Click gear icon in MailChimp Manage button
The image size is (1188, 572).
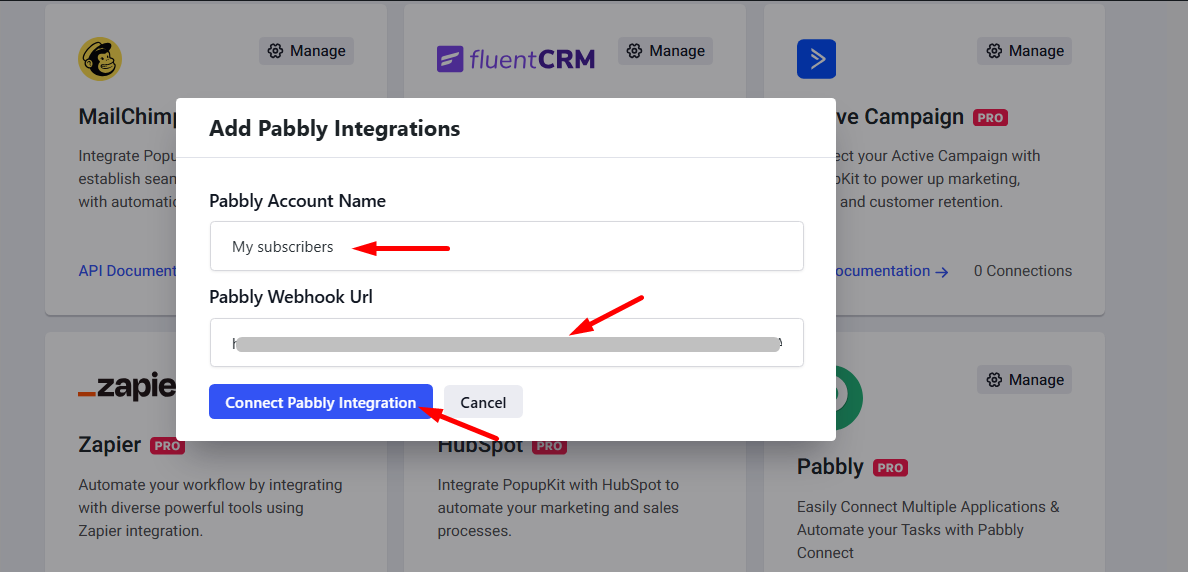(276, 51)
